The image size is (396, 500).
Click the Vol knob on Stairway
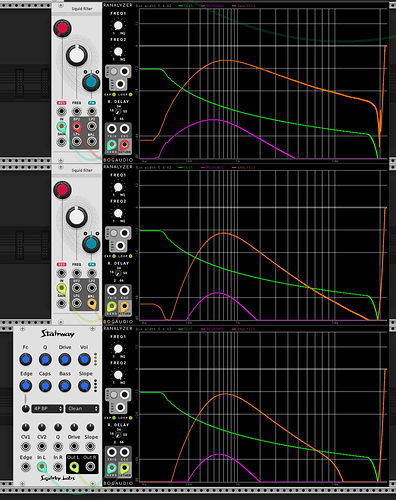(x=84, y=359)
